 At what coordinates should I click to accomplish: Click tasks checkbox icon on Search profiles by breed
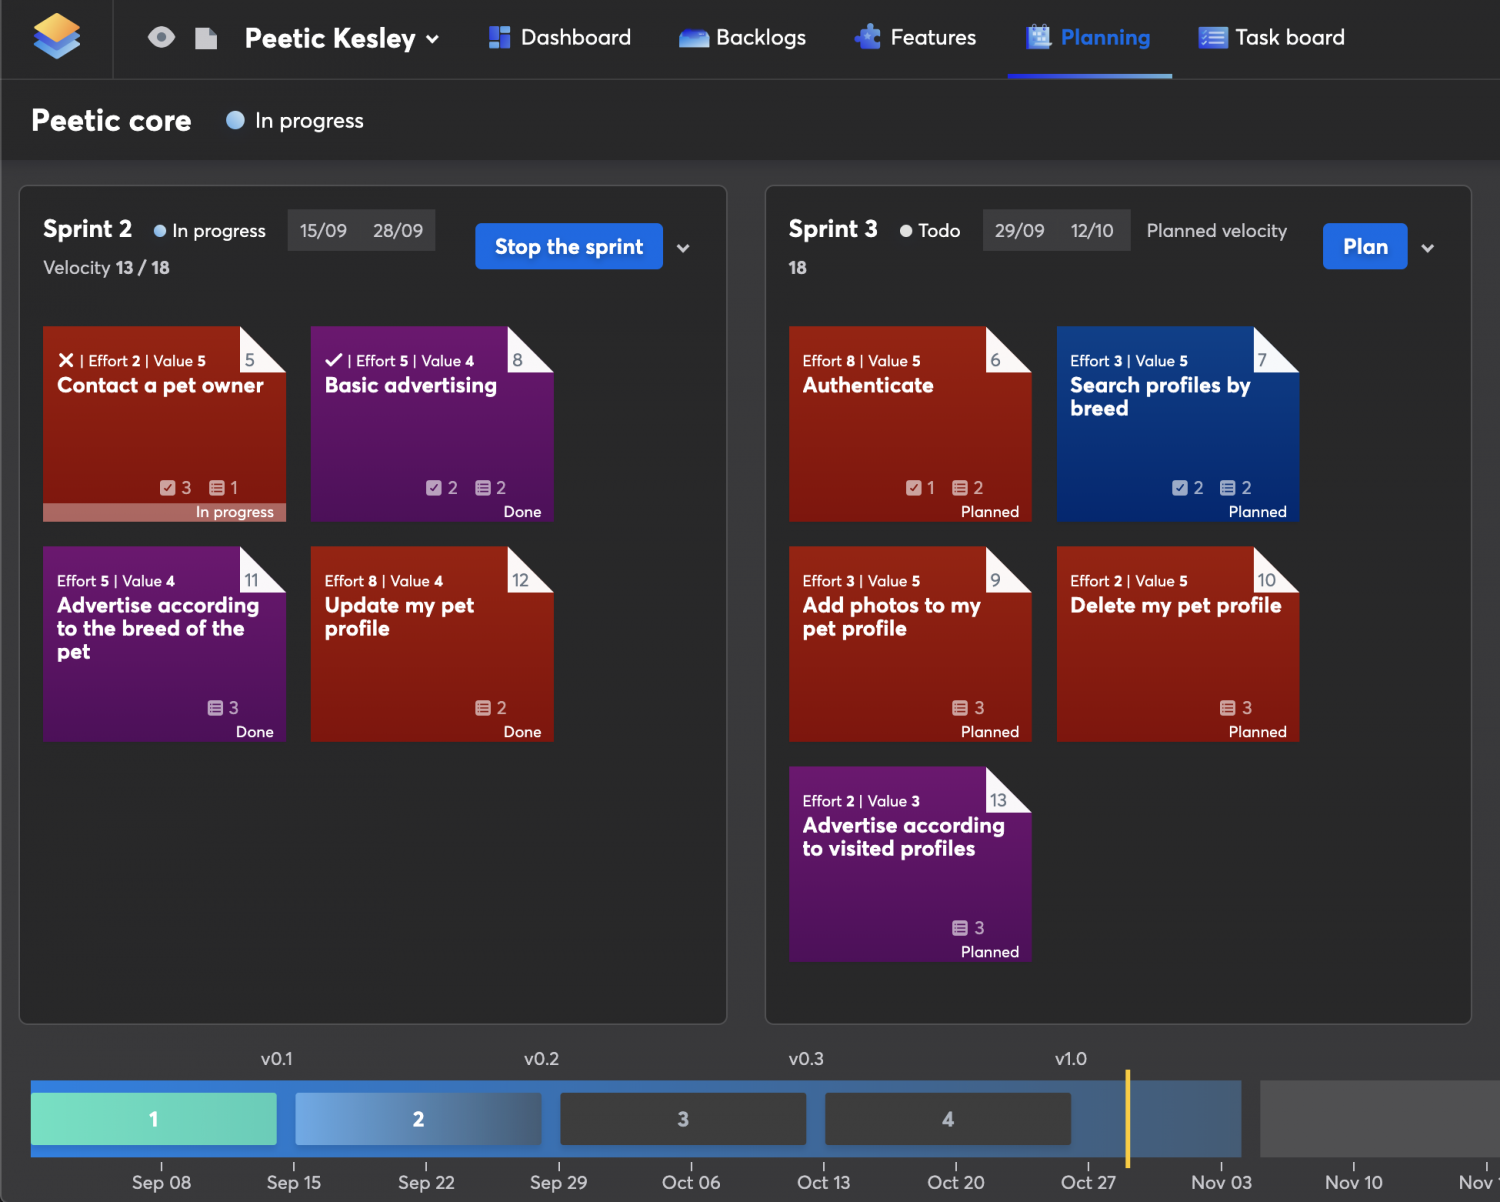tap(1180, 488)
